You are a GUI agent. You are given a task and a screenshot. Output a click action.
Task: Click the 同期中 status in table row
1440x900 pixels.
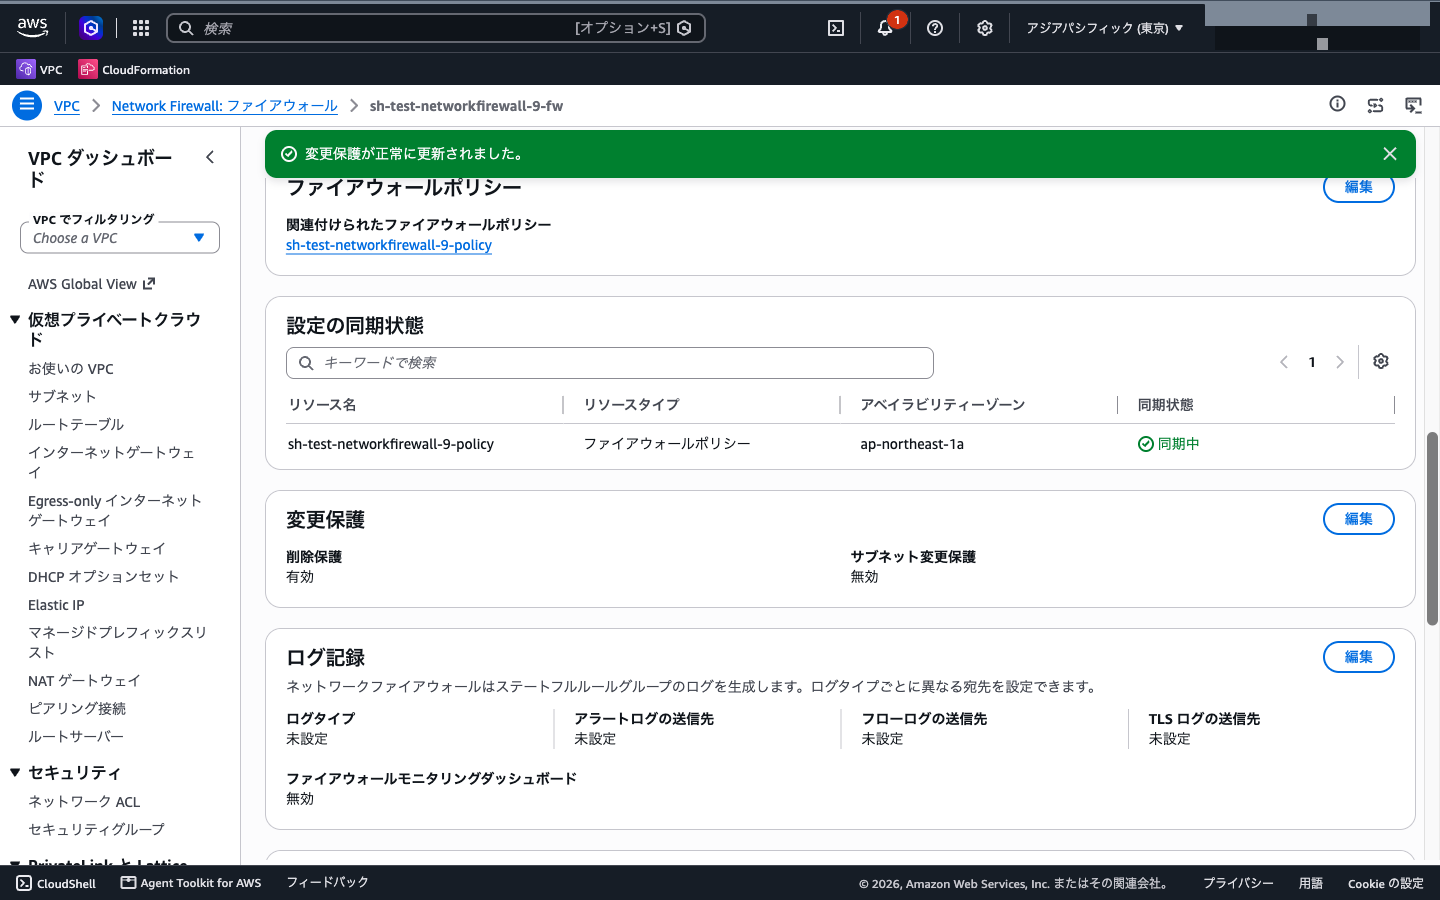pos(1169,444)
